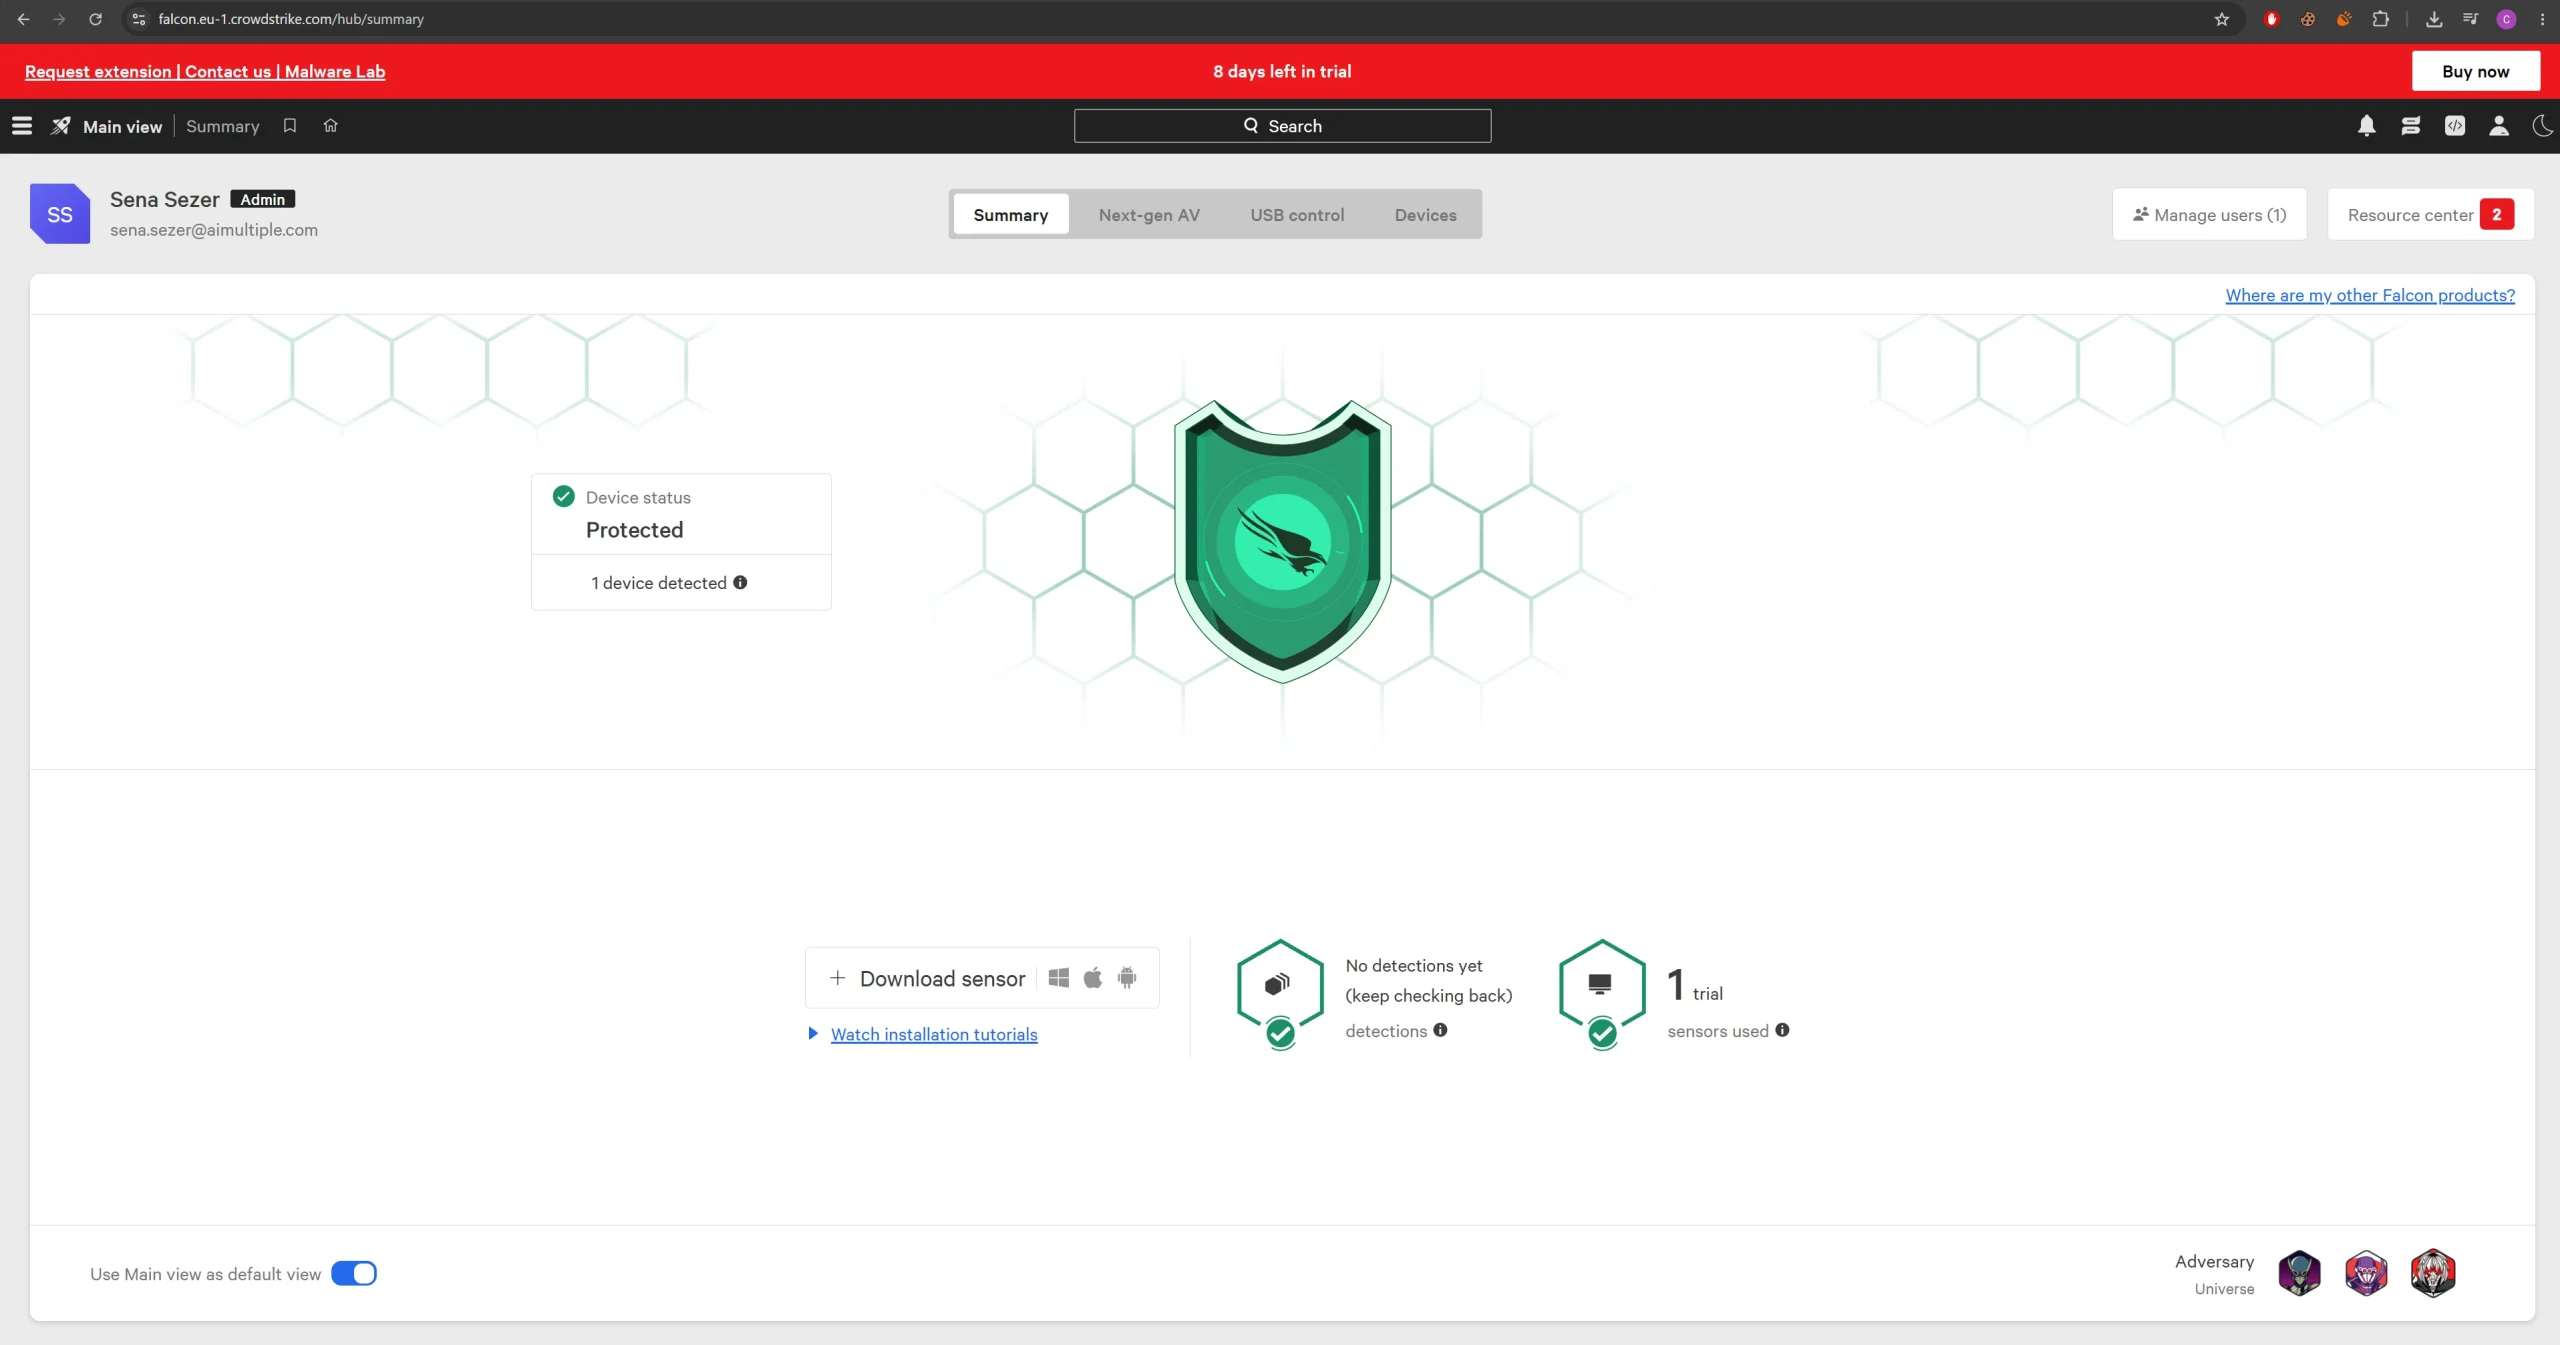2560x1345 pixels.
Task: Open Manage users (1)
Action: coord(2209,215)
